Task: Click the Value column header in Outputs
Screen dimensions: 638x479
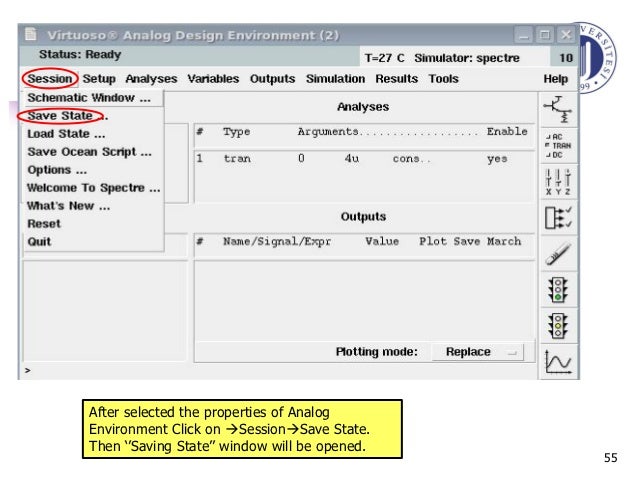Action: [x=382, y=241]
